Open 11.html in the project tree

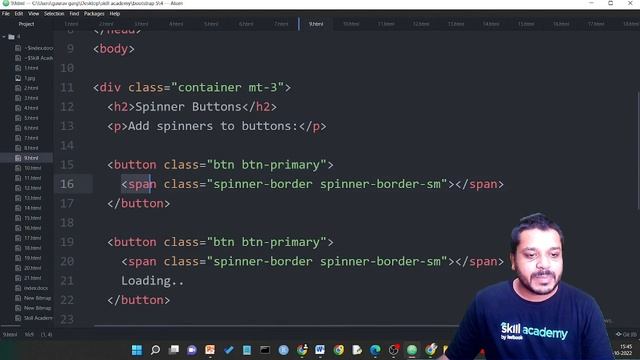coord(32,178)
